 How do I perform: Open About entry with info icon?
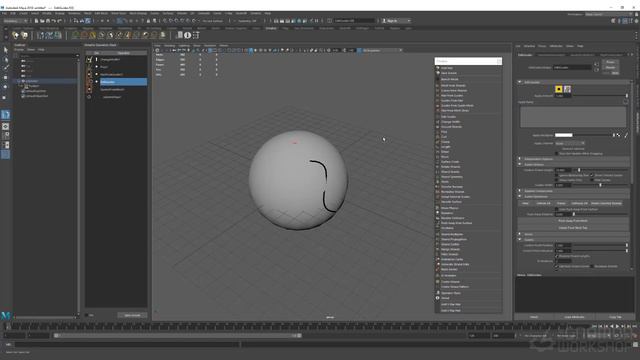point(445,298)
